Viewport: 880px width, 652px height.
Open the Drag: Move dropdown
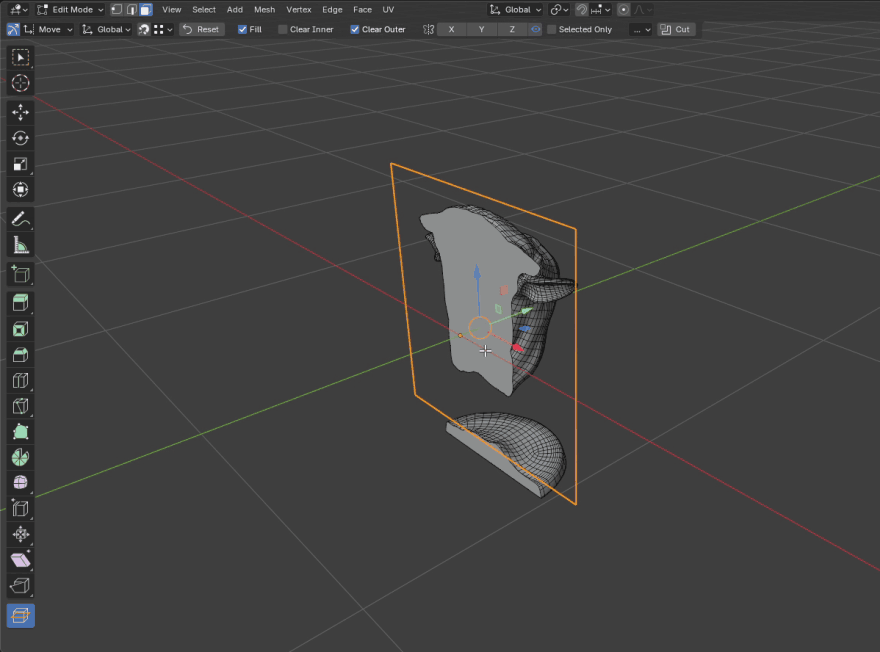pos(49,29)
